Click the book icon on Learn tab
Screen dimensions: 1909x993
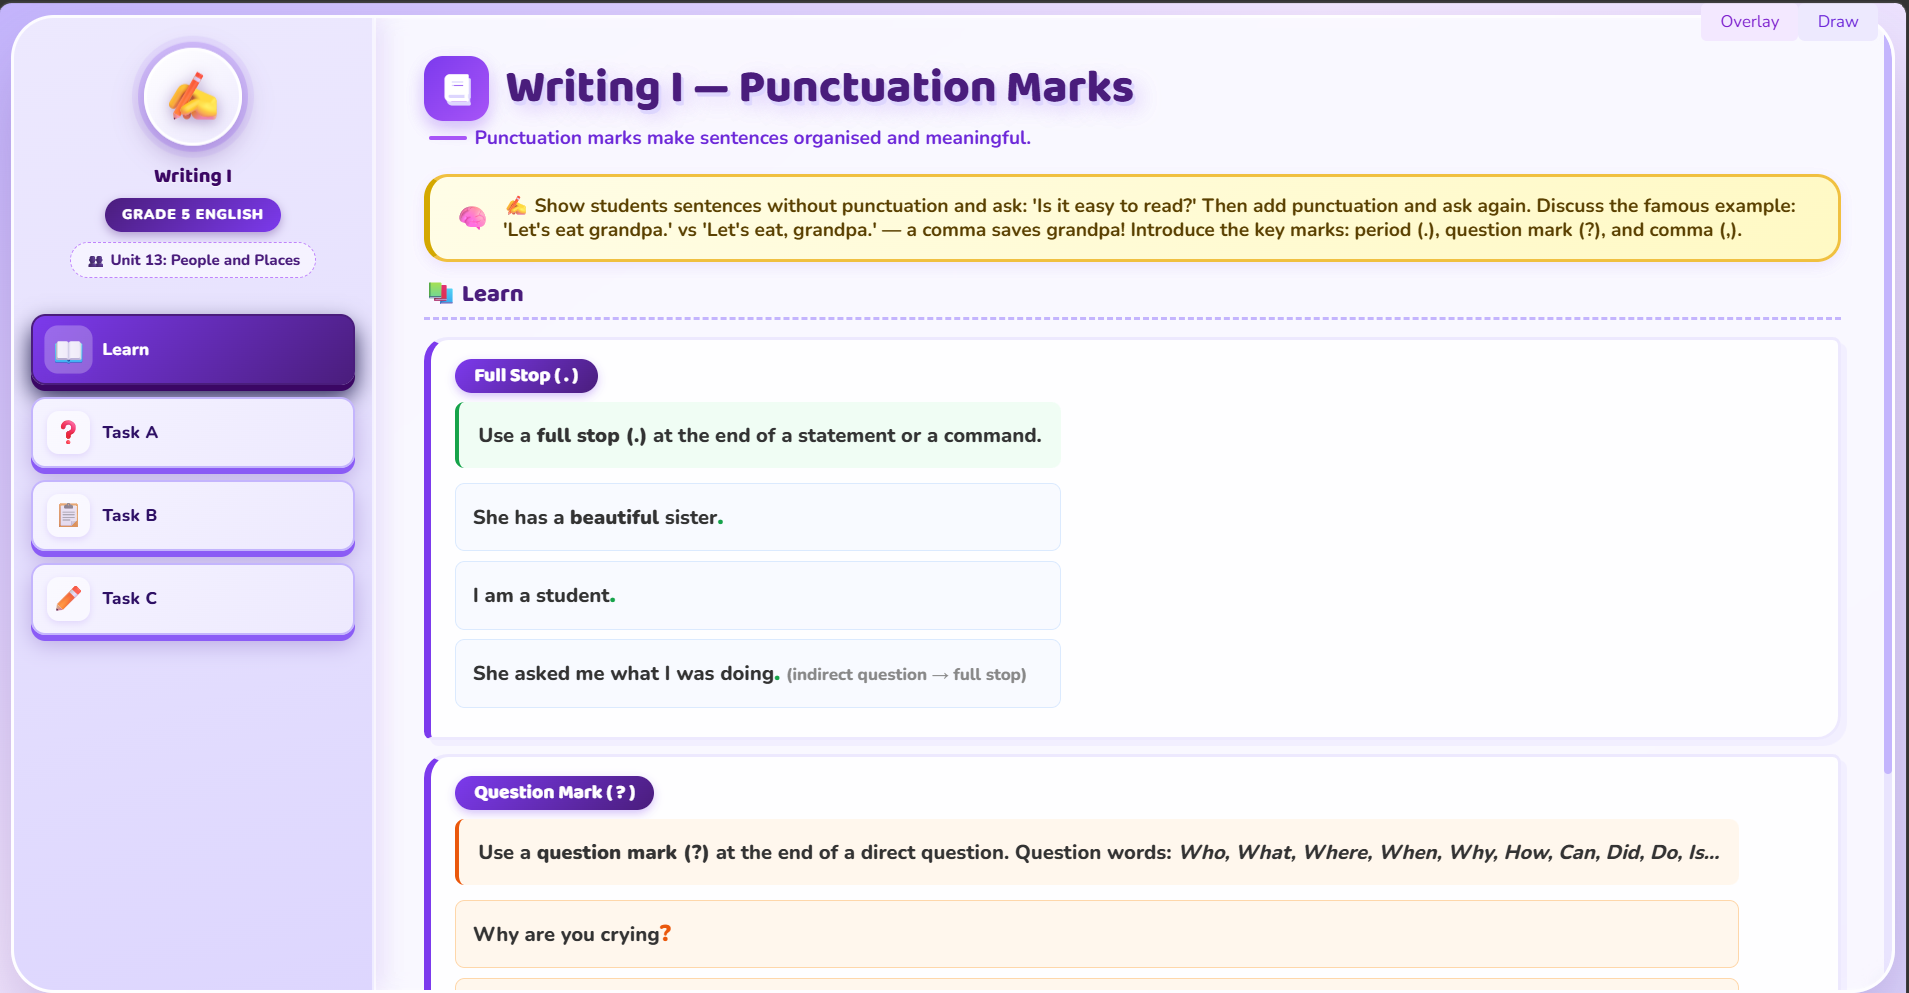[68, 350]
